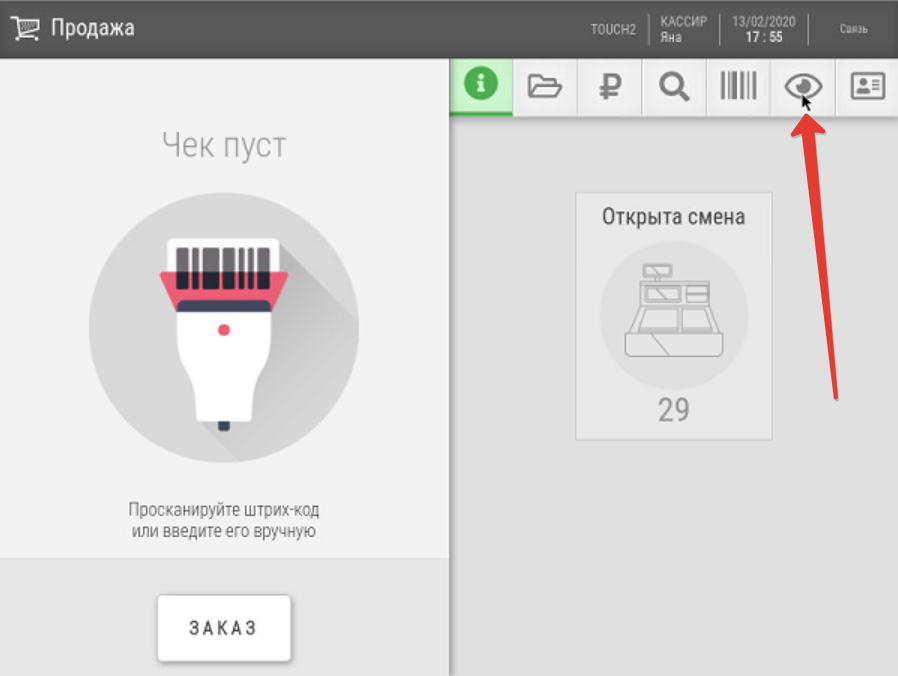Select the Продажа header title
Image resolution: width=898 pixels, height=676 pixels.
point(93,28)
